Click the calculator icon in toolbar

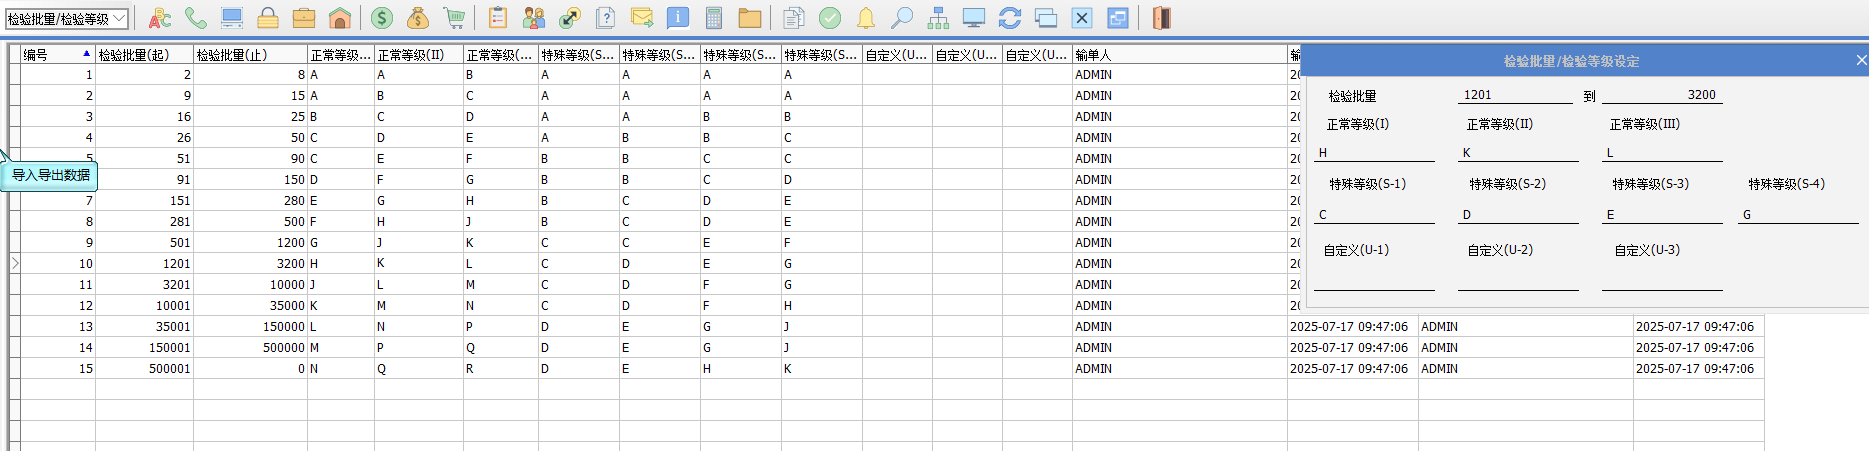pos(713,18)
